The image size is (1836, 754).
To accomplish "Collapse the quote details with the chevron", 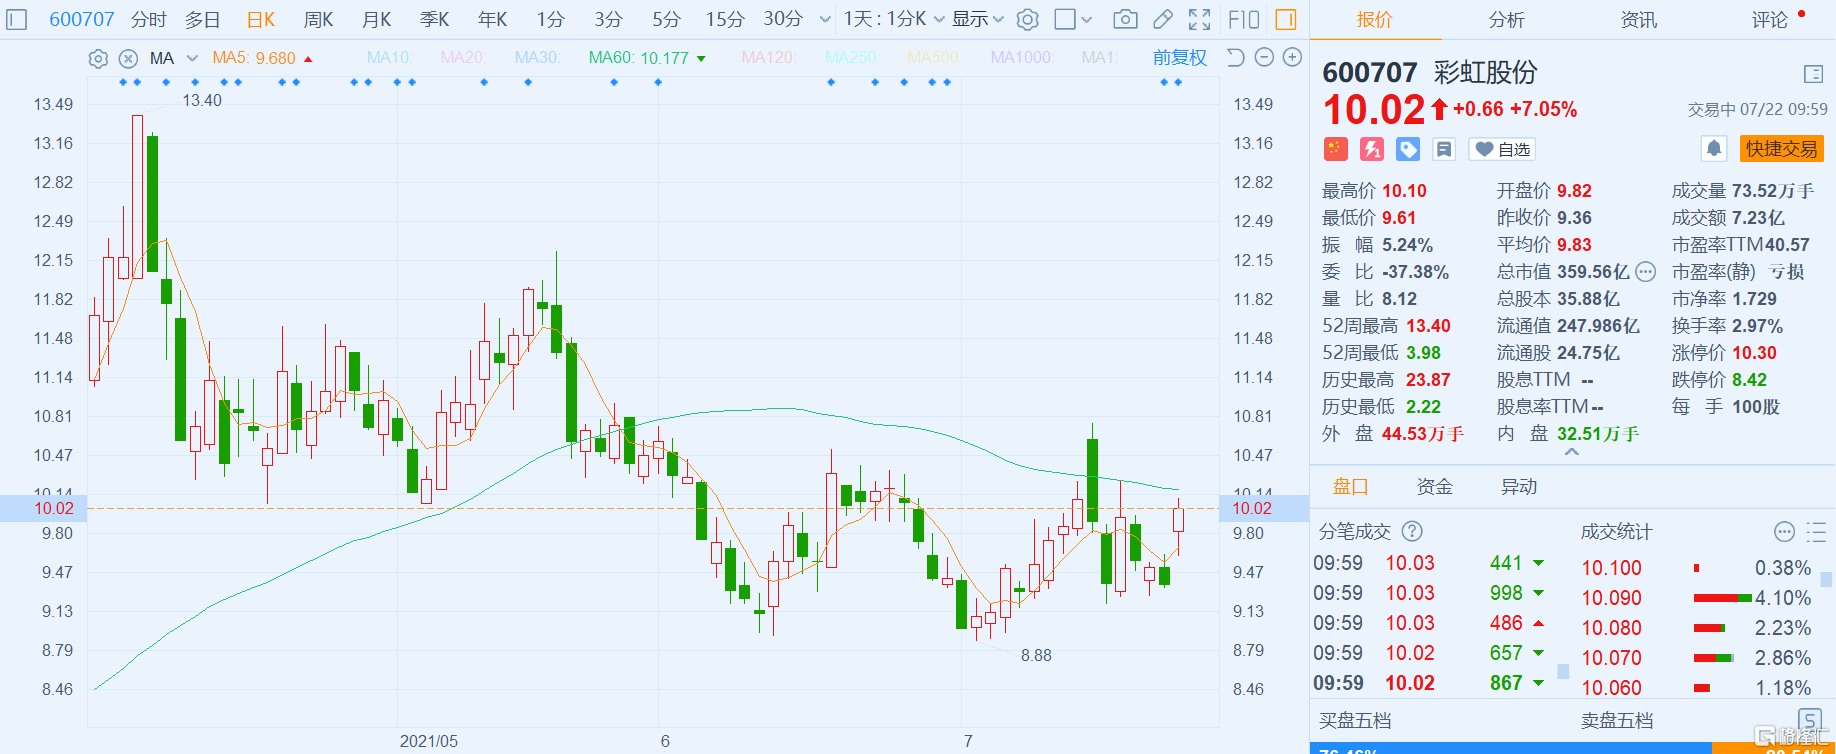I will pyautogui.click(x=1572, y=453).
